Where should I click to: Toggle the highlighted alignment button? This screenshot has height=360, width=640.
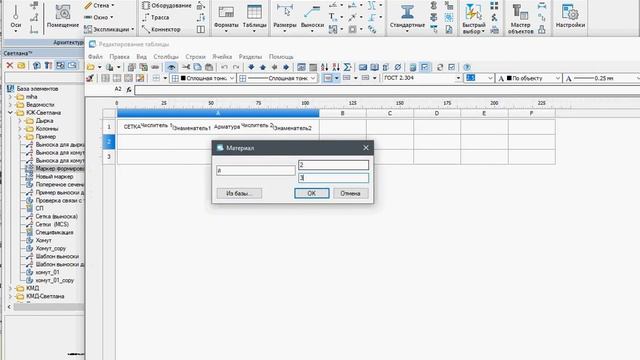pos(328,78)
